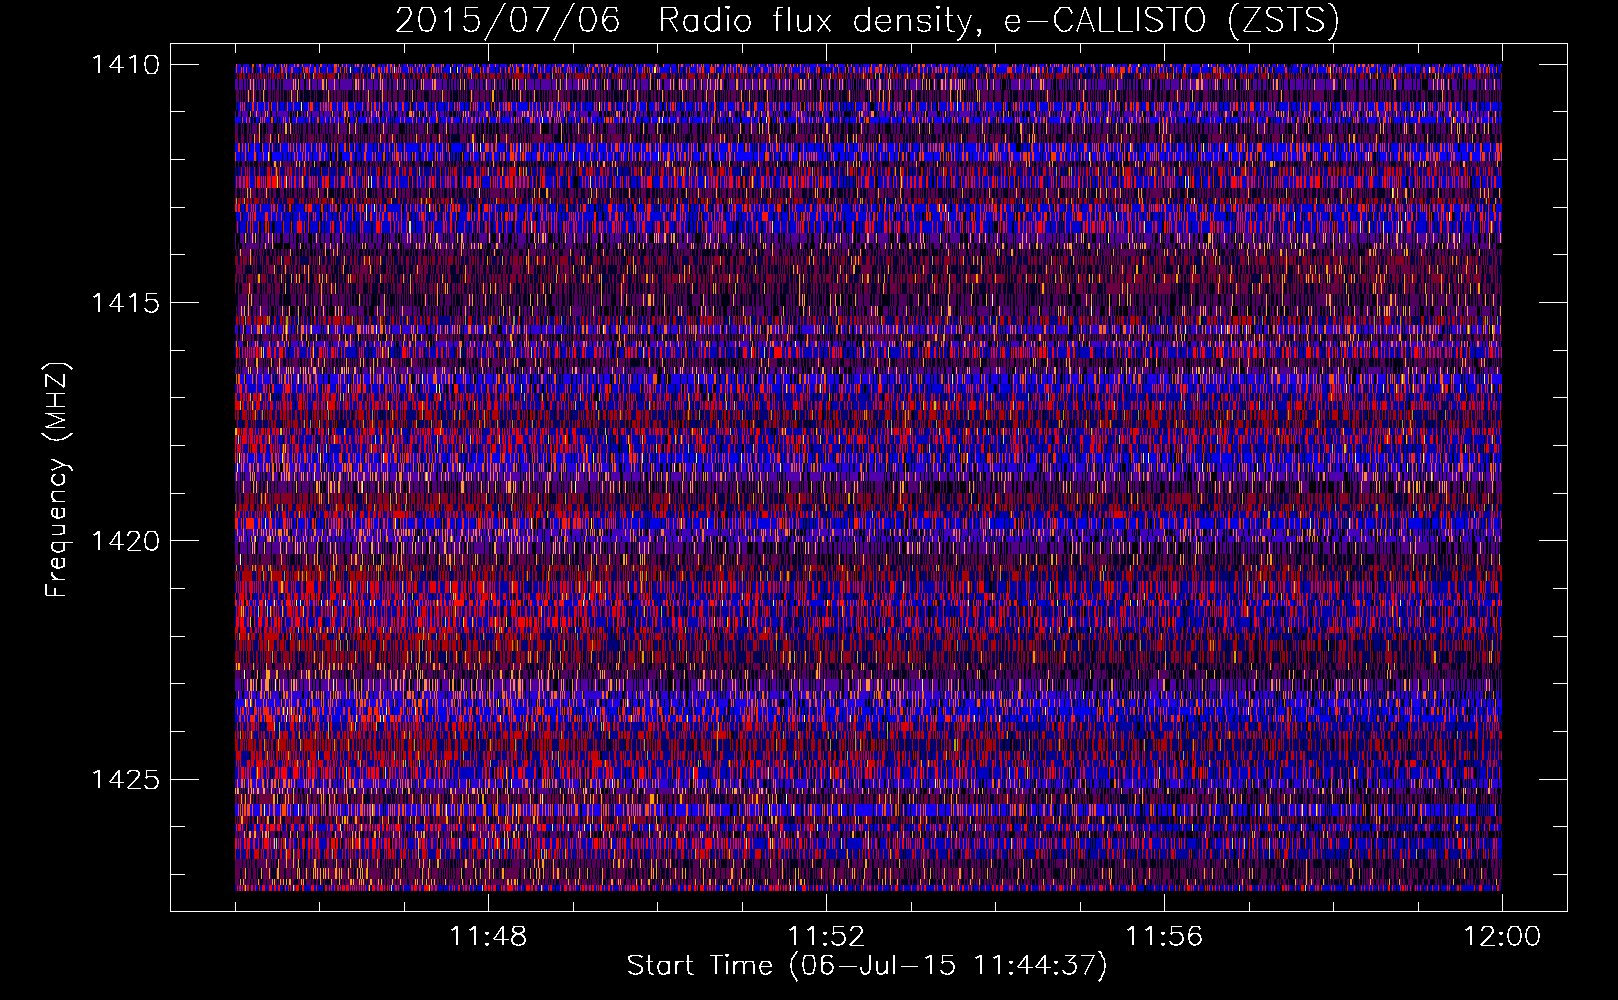Select the 1425 frequency axis label
Viewport: 1618px width, 1000px height.
(125, 779)
